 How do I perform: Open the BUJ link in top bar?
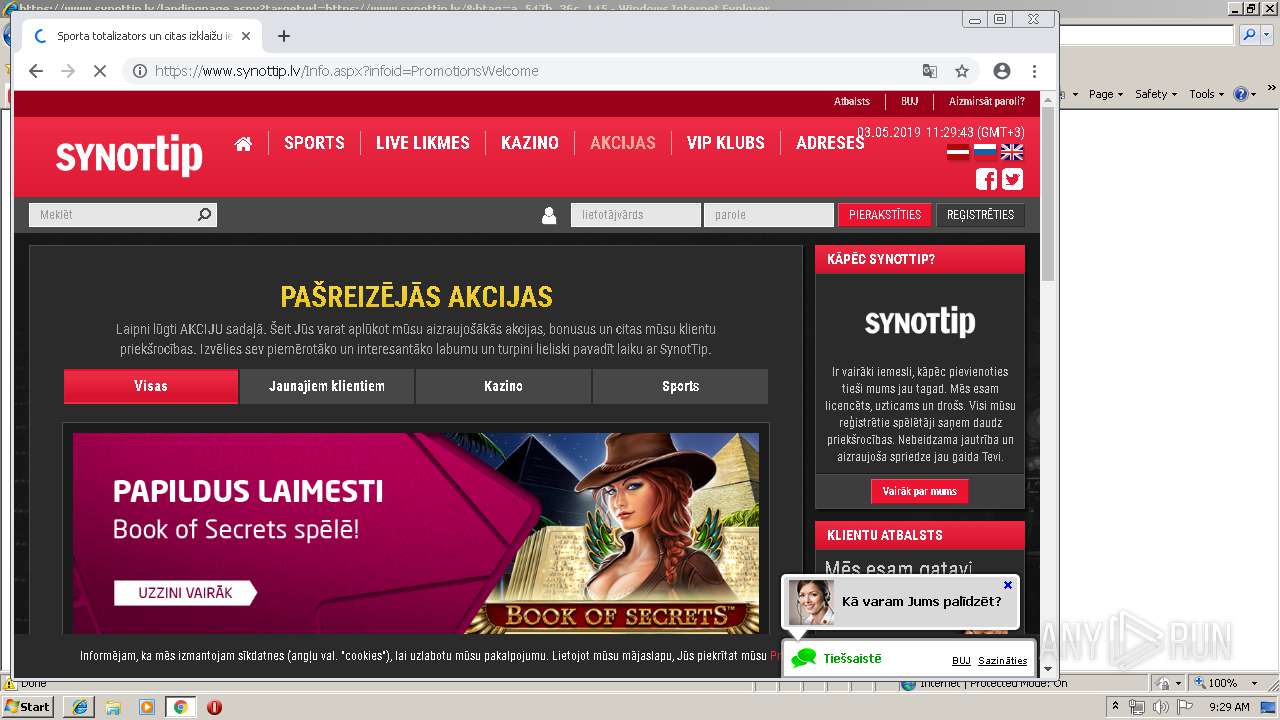pos(909,102)
